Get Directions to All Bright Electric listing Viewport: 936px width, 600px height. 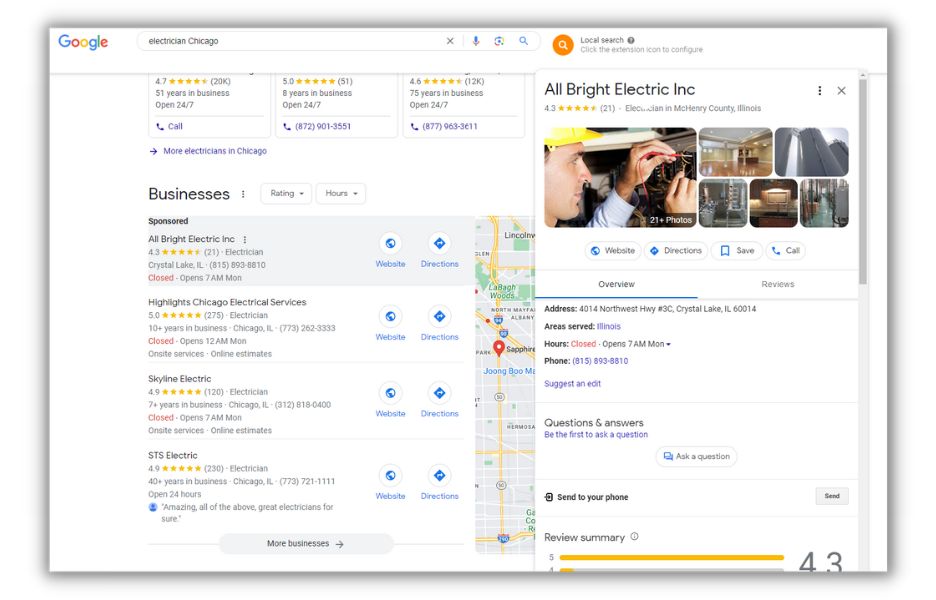(439, 251)
